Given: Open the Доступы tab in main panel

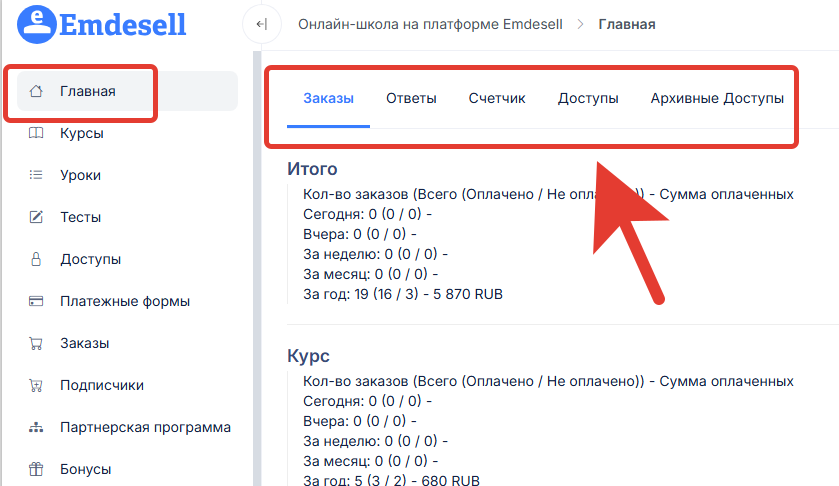Looking at the screenshot, I should tap(588, 98).
